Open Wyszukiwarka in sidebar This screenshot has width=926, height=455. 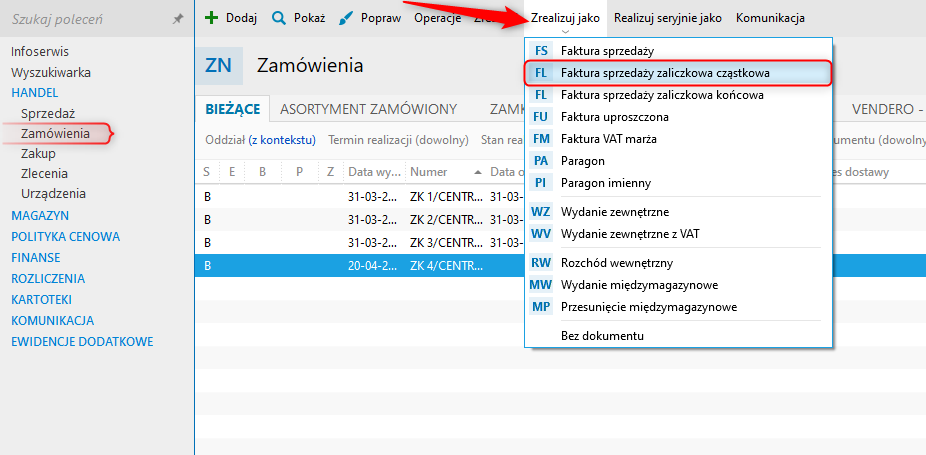[51, 73]
